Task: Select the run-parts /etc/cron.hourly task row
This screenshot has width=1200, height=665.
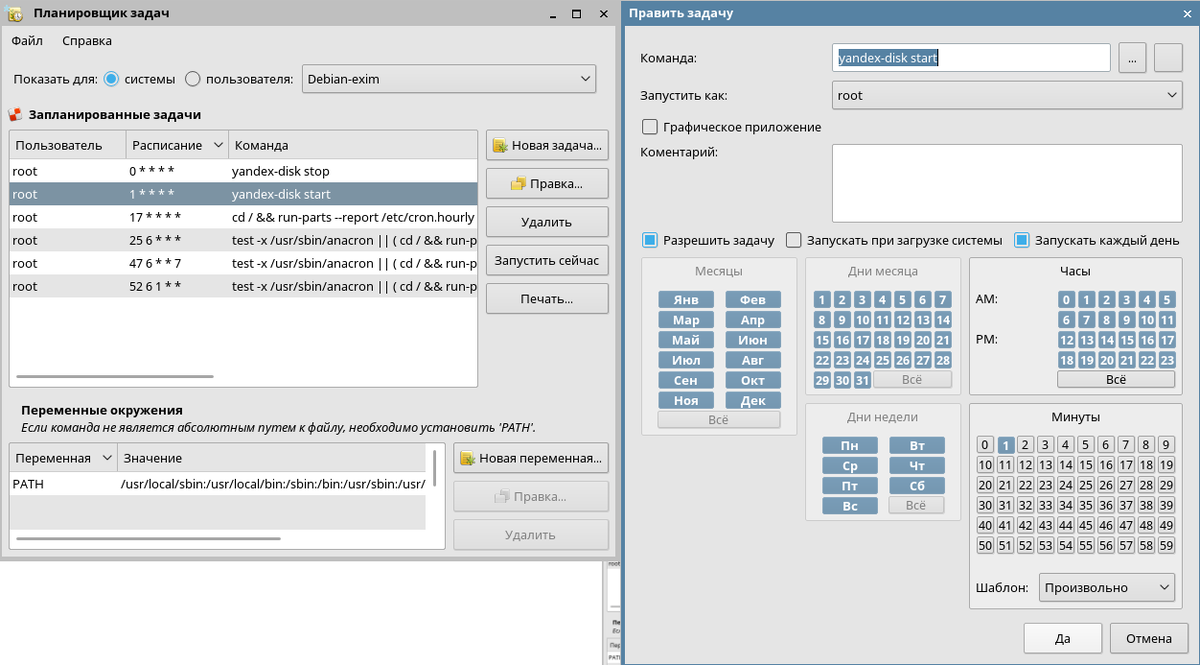Action: point(243,217)
